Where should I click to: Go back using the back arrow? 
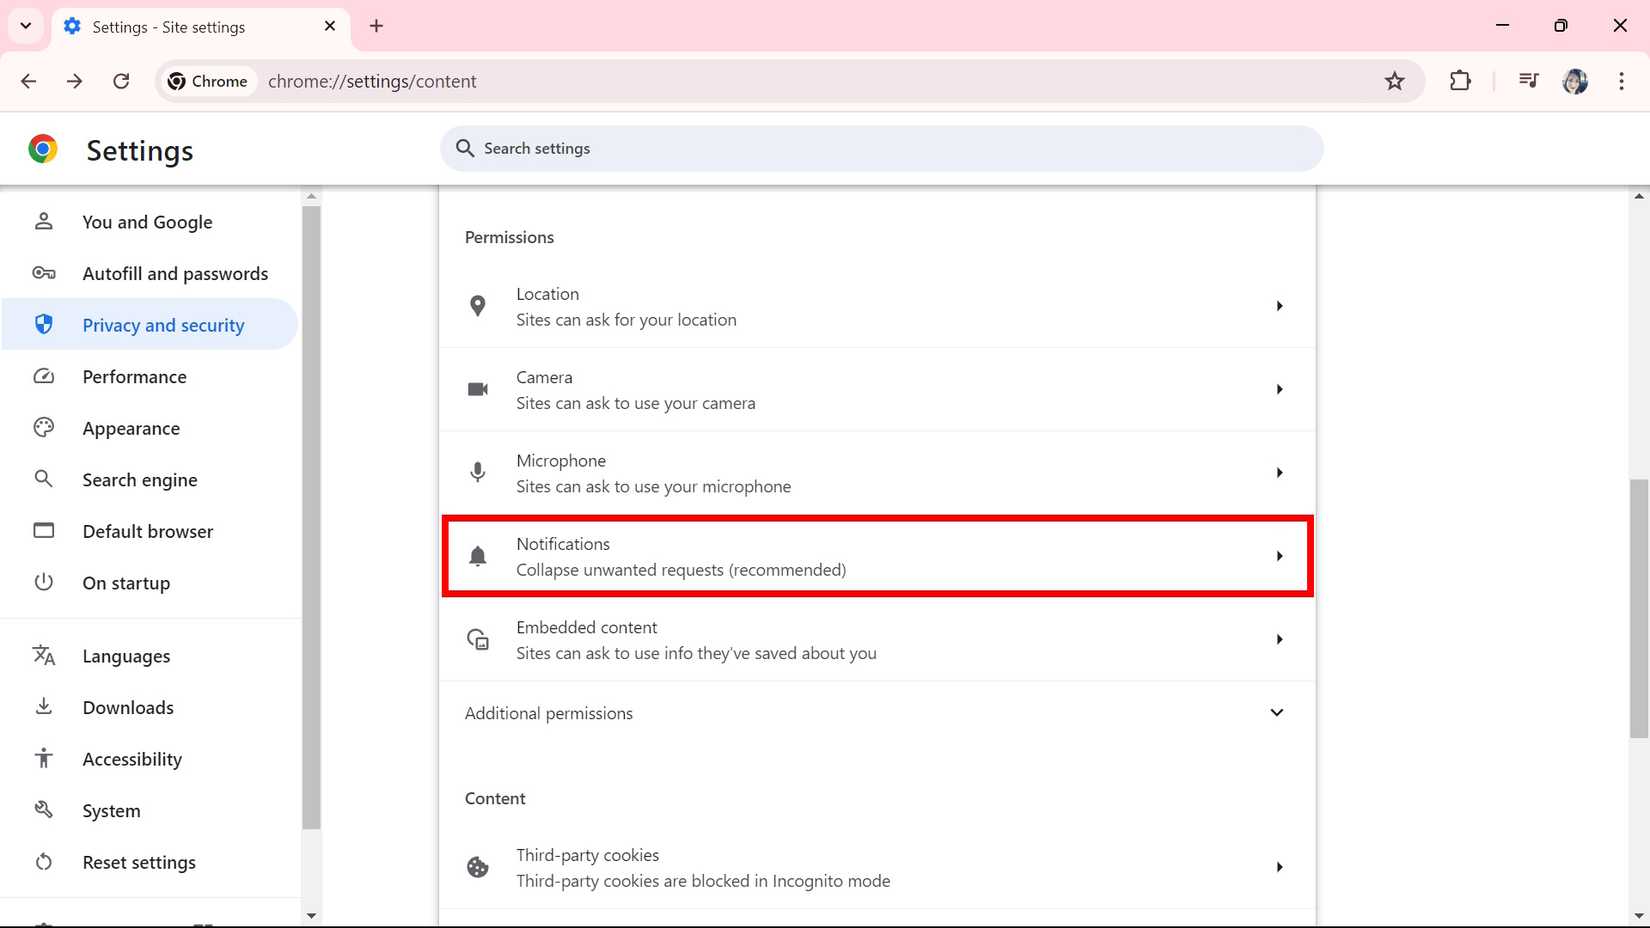pyautogui.click(x=28, y=81)
